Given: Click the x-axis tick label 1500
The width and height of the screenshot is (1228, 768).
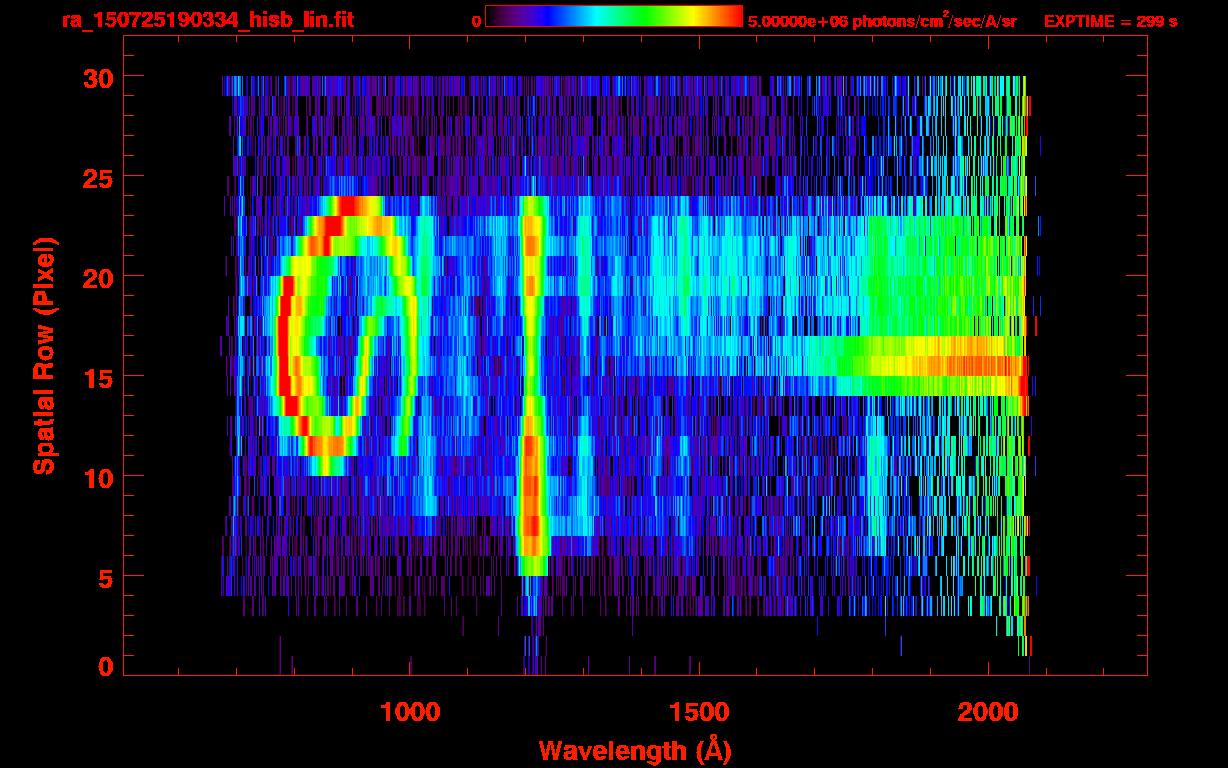Looking at the screenshot, I should [699, 711].
